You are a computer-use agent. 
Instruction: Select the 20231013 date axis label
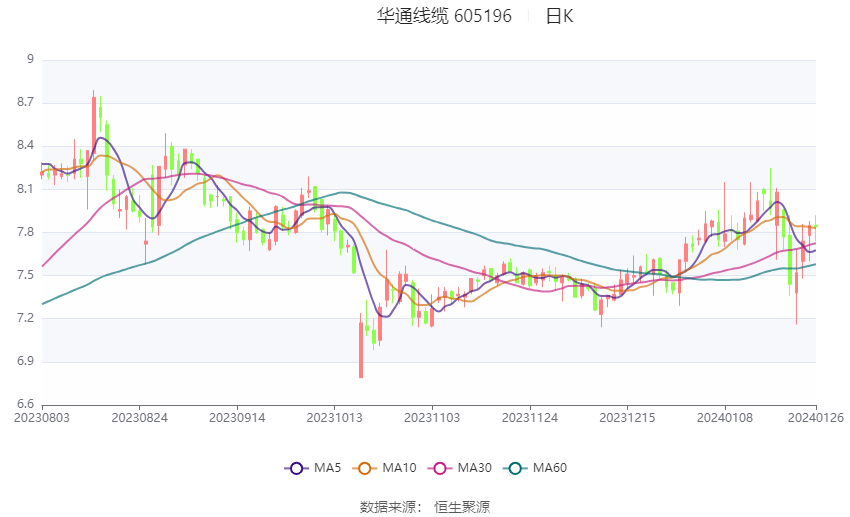click(x=334, y=418)
